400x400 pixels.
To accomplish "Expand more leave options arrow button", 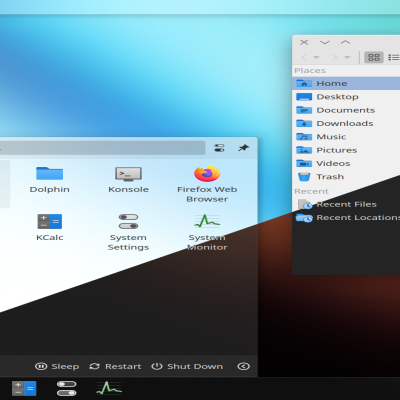I will [x=243, y=366].
